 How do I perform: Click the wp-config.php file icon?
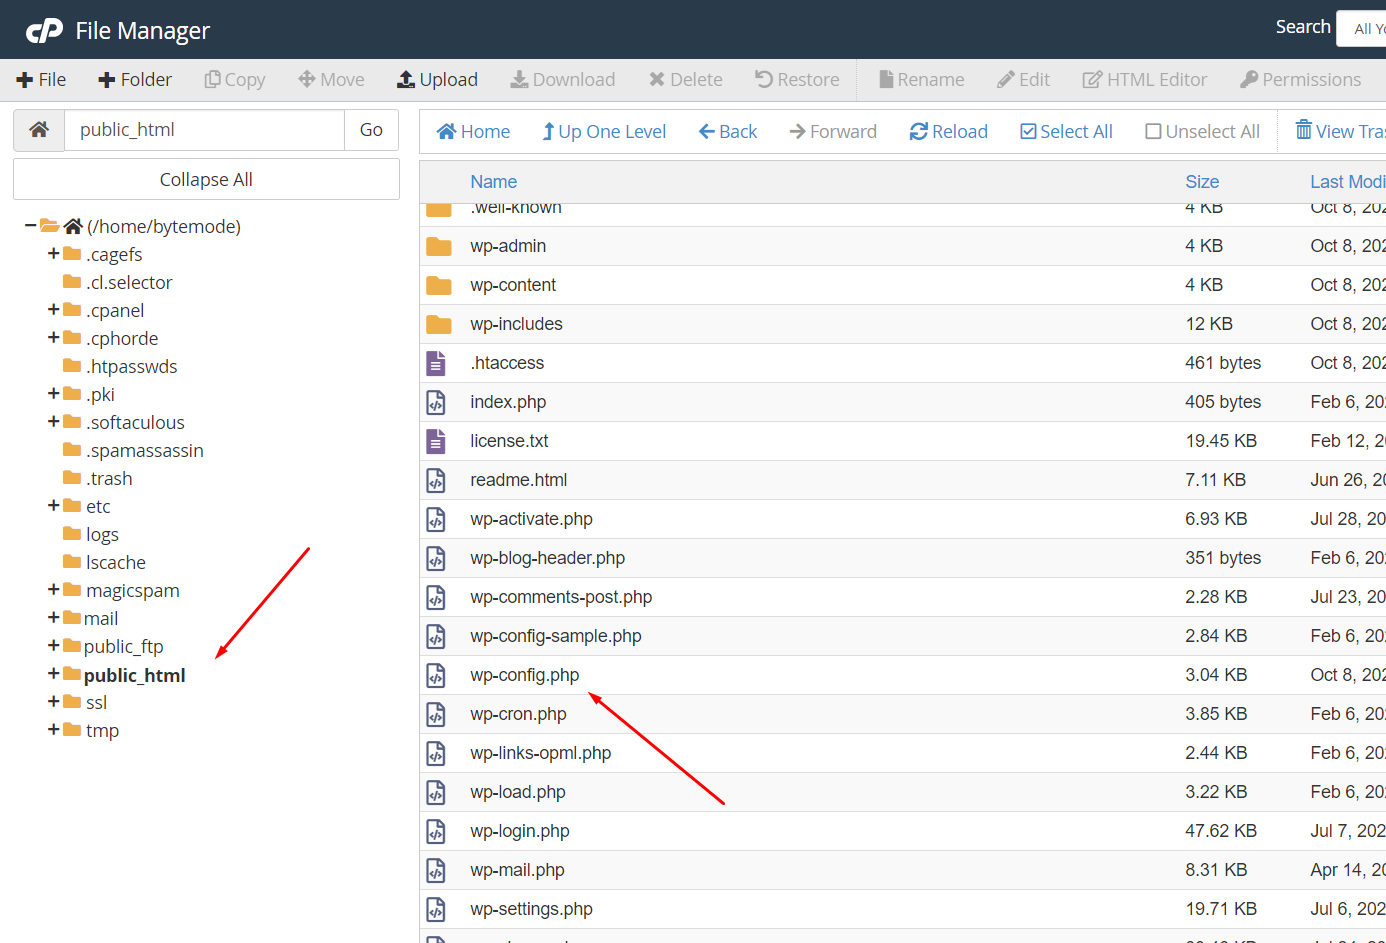[x=436, y=676]
